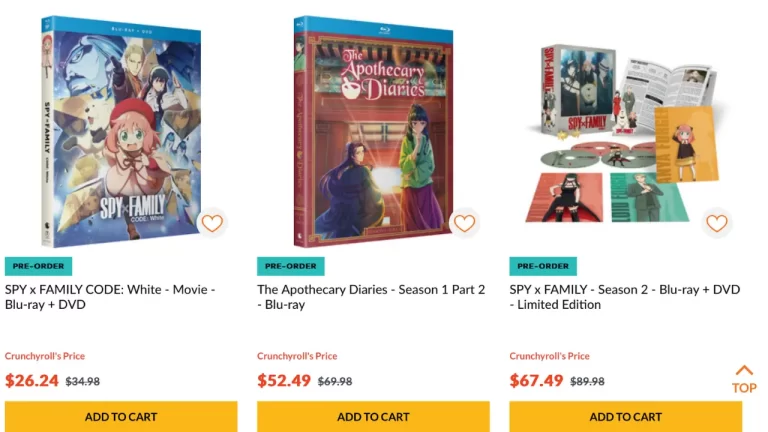Click PRE-ORDER badge on the Season 2 Limited Edition

543,266
